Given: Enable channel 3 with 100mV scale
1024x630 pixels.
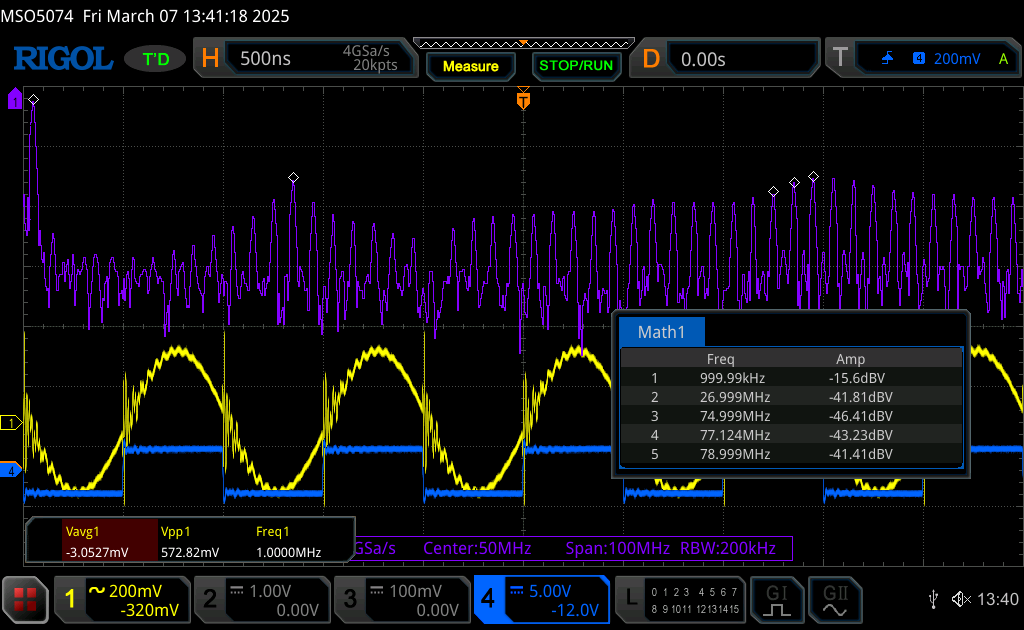Looking at the screenshot, I should 400,599.
